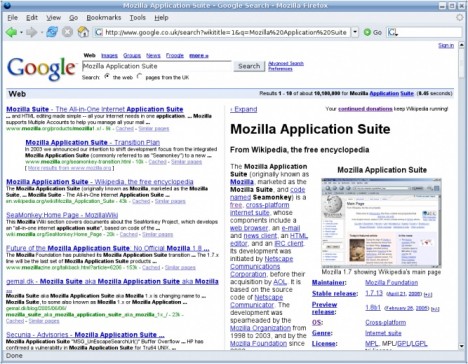The height and width of the screenshot is (364, 468).
Task: Open 'Secunia - Advisories' search result
Action: click(85, 334)
